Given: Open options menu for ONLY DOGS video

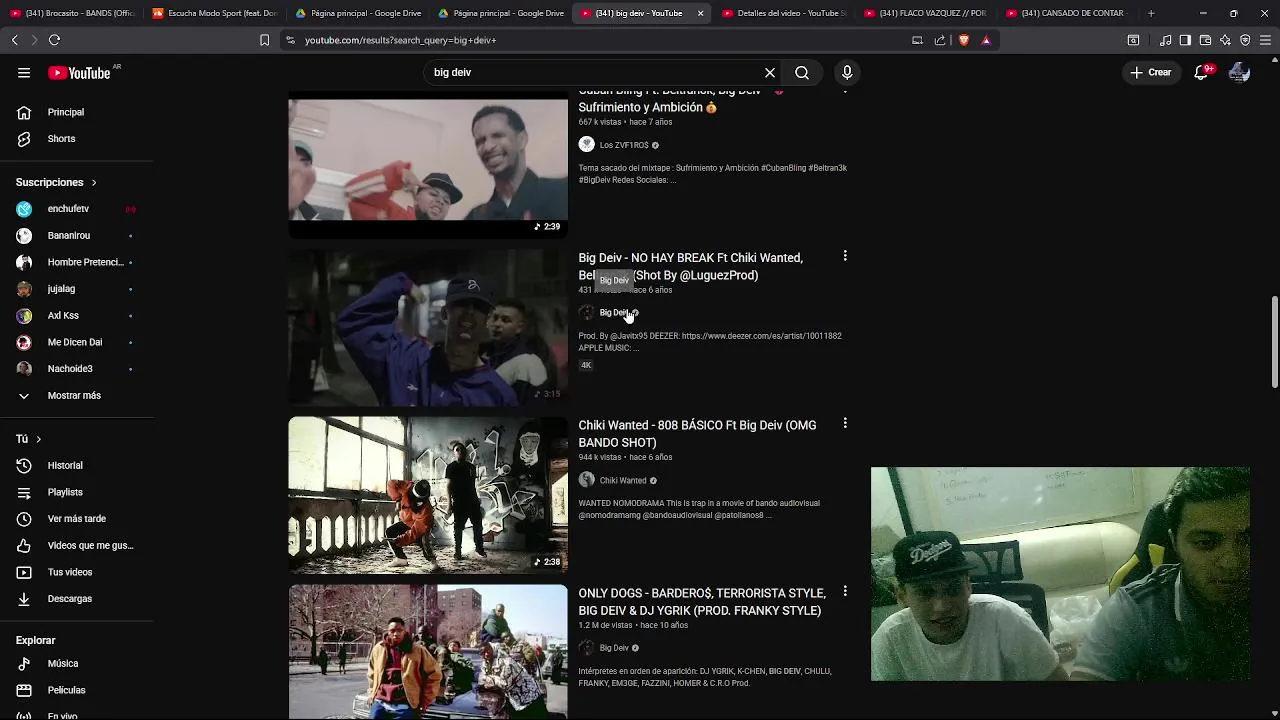Looking at the screenshot, I should coord(845,592).
